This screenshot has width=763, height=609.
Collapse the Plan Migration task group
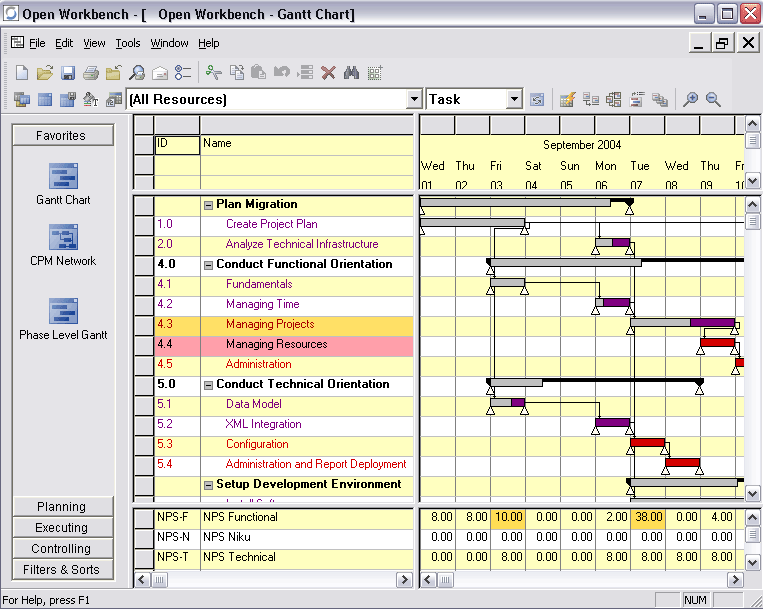(x=209, y=205)
